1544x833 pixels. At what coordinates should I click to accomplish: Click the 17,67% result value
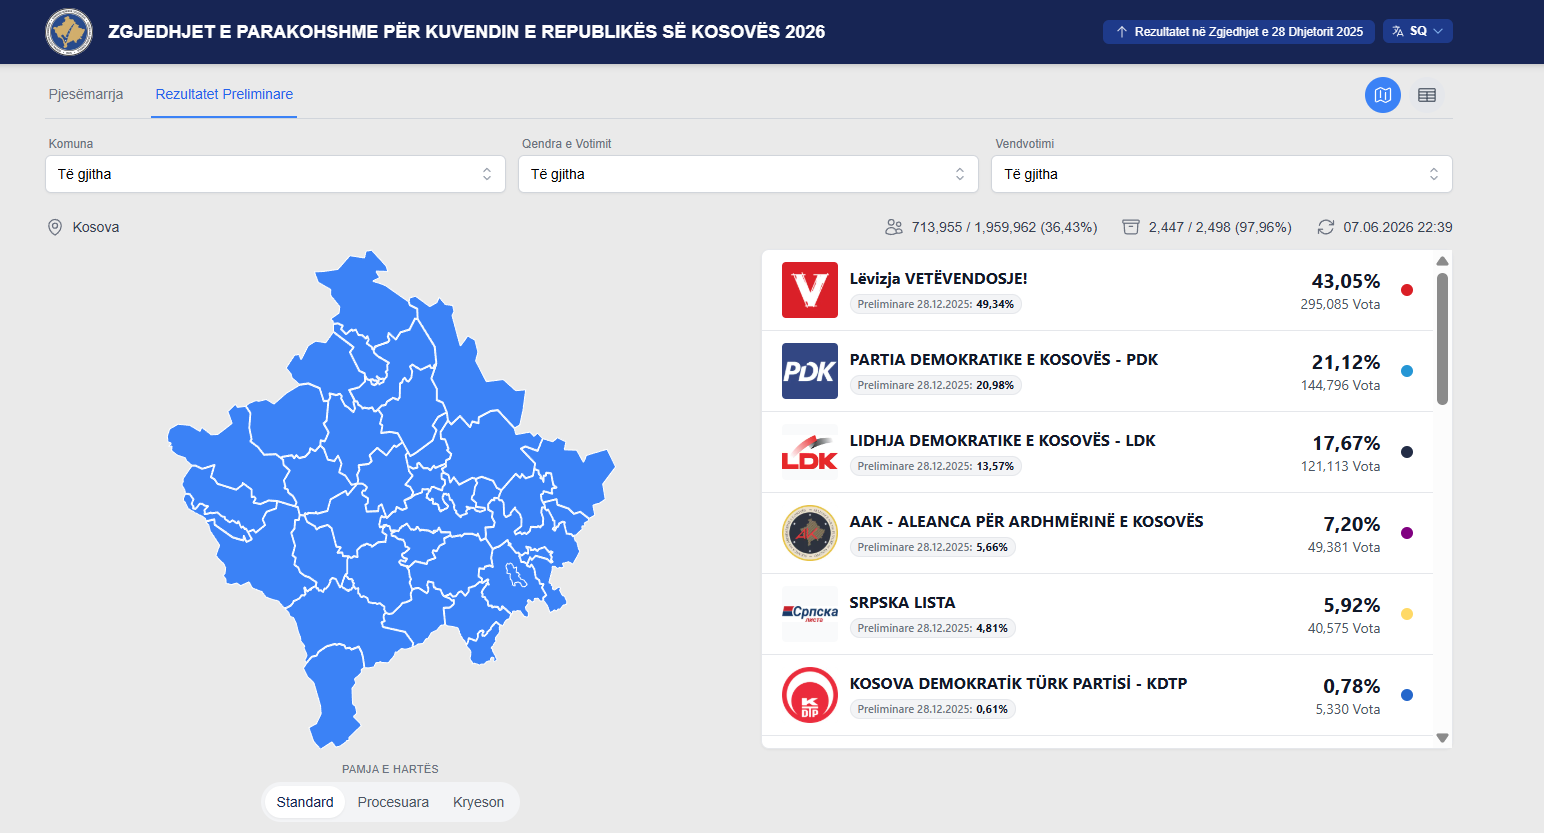(x=1346, y=443)
